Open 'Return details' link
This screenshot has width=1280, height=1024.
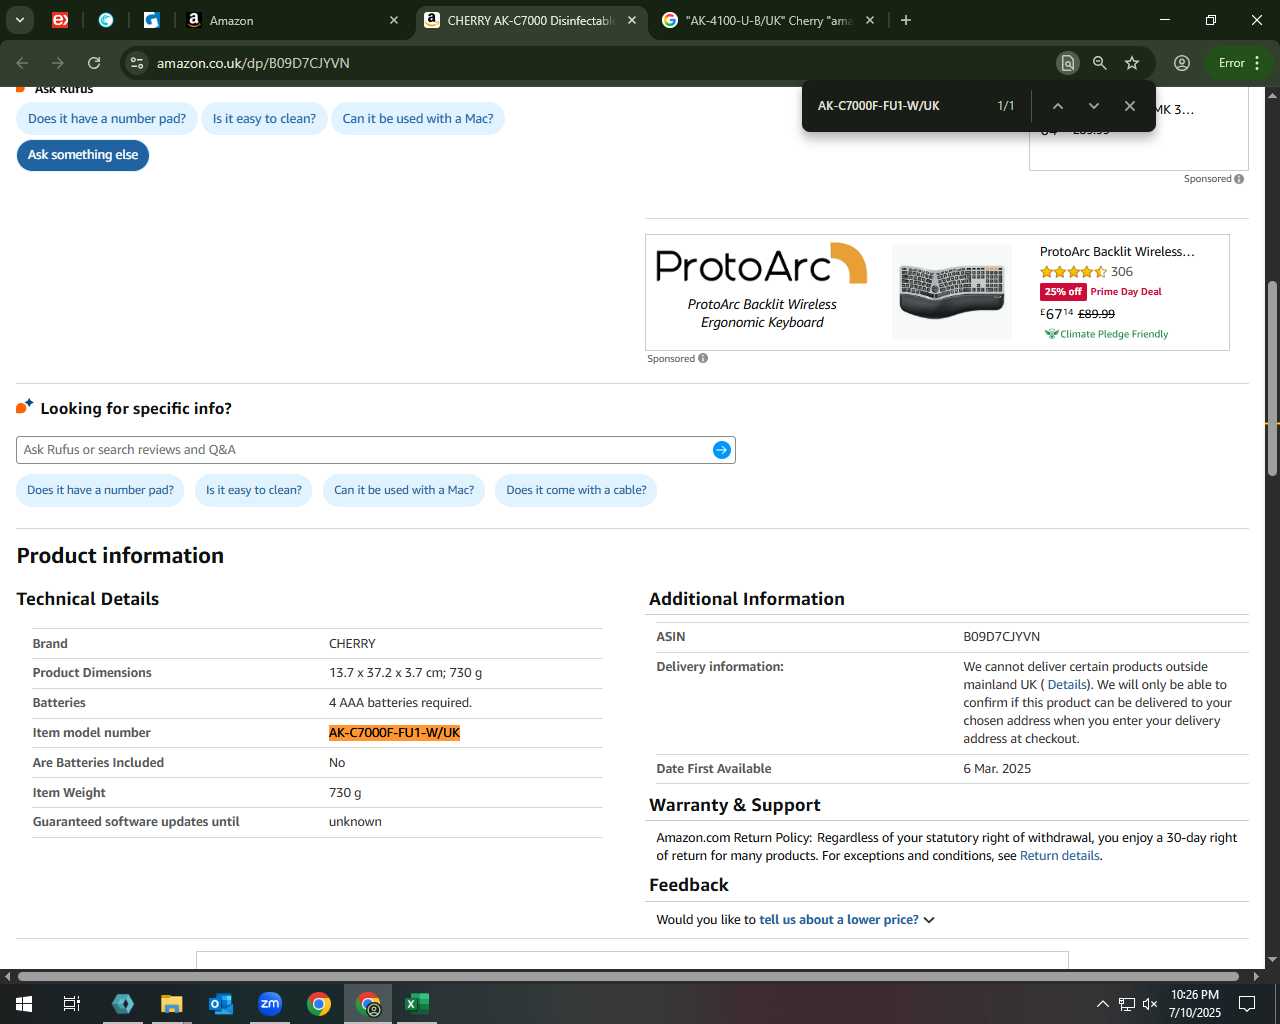[1059, 856]
